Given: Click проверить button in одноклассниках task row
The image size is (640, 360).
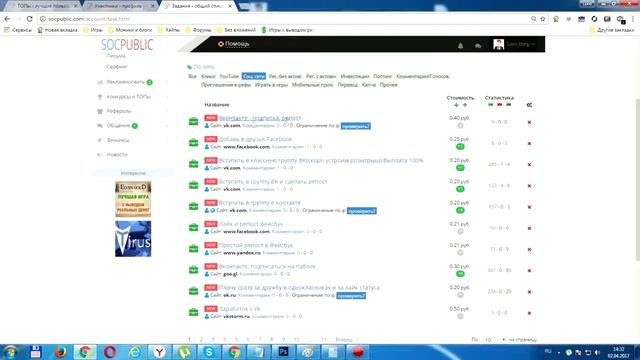Looking at the screenshot, I should tap(351, 296).
